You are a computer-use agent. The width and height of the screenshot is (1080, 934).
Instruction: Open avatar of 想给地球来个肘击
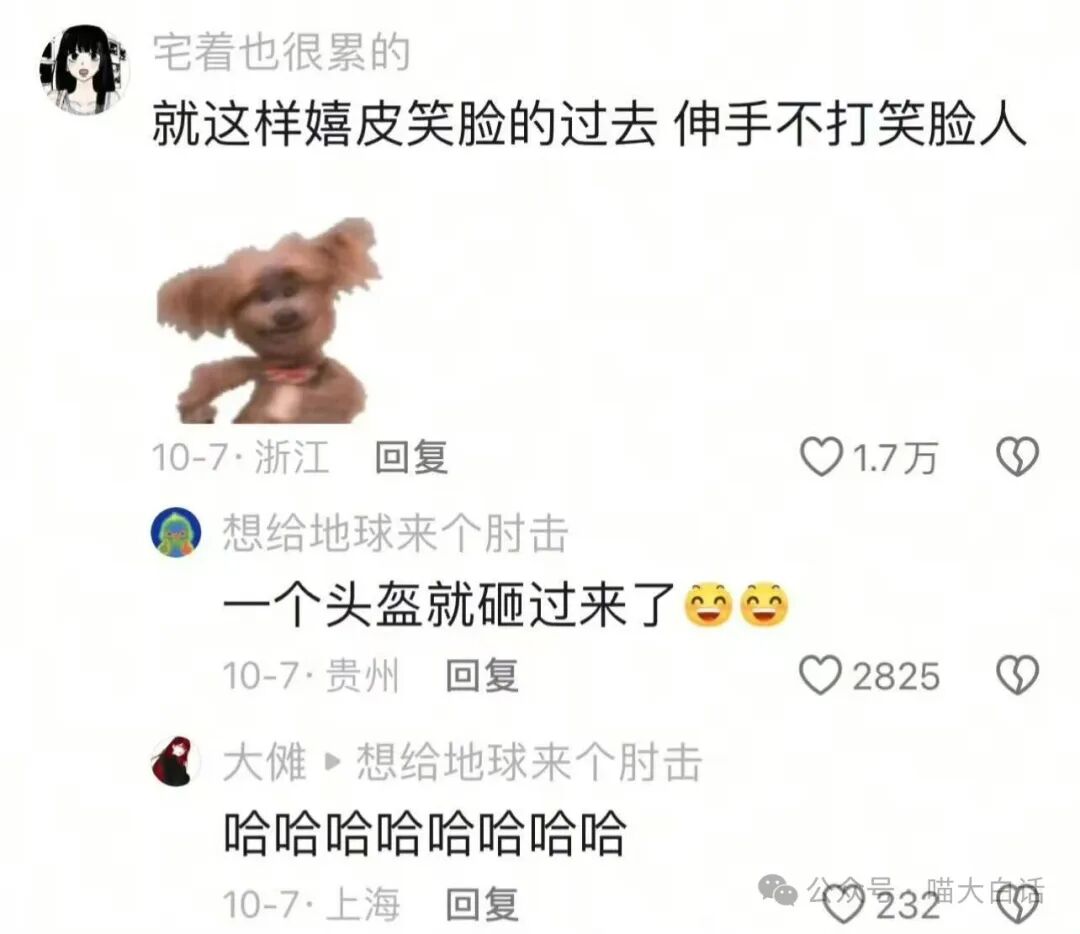click(176, 532)
